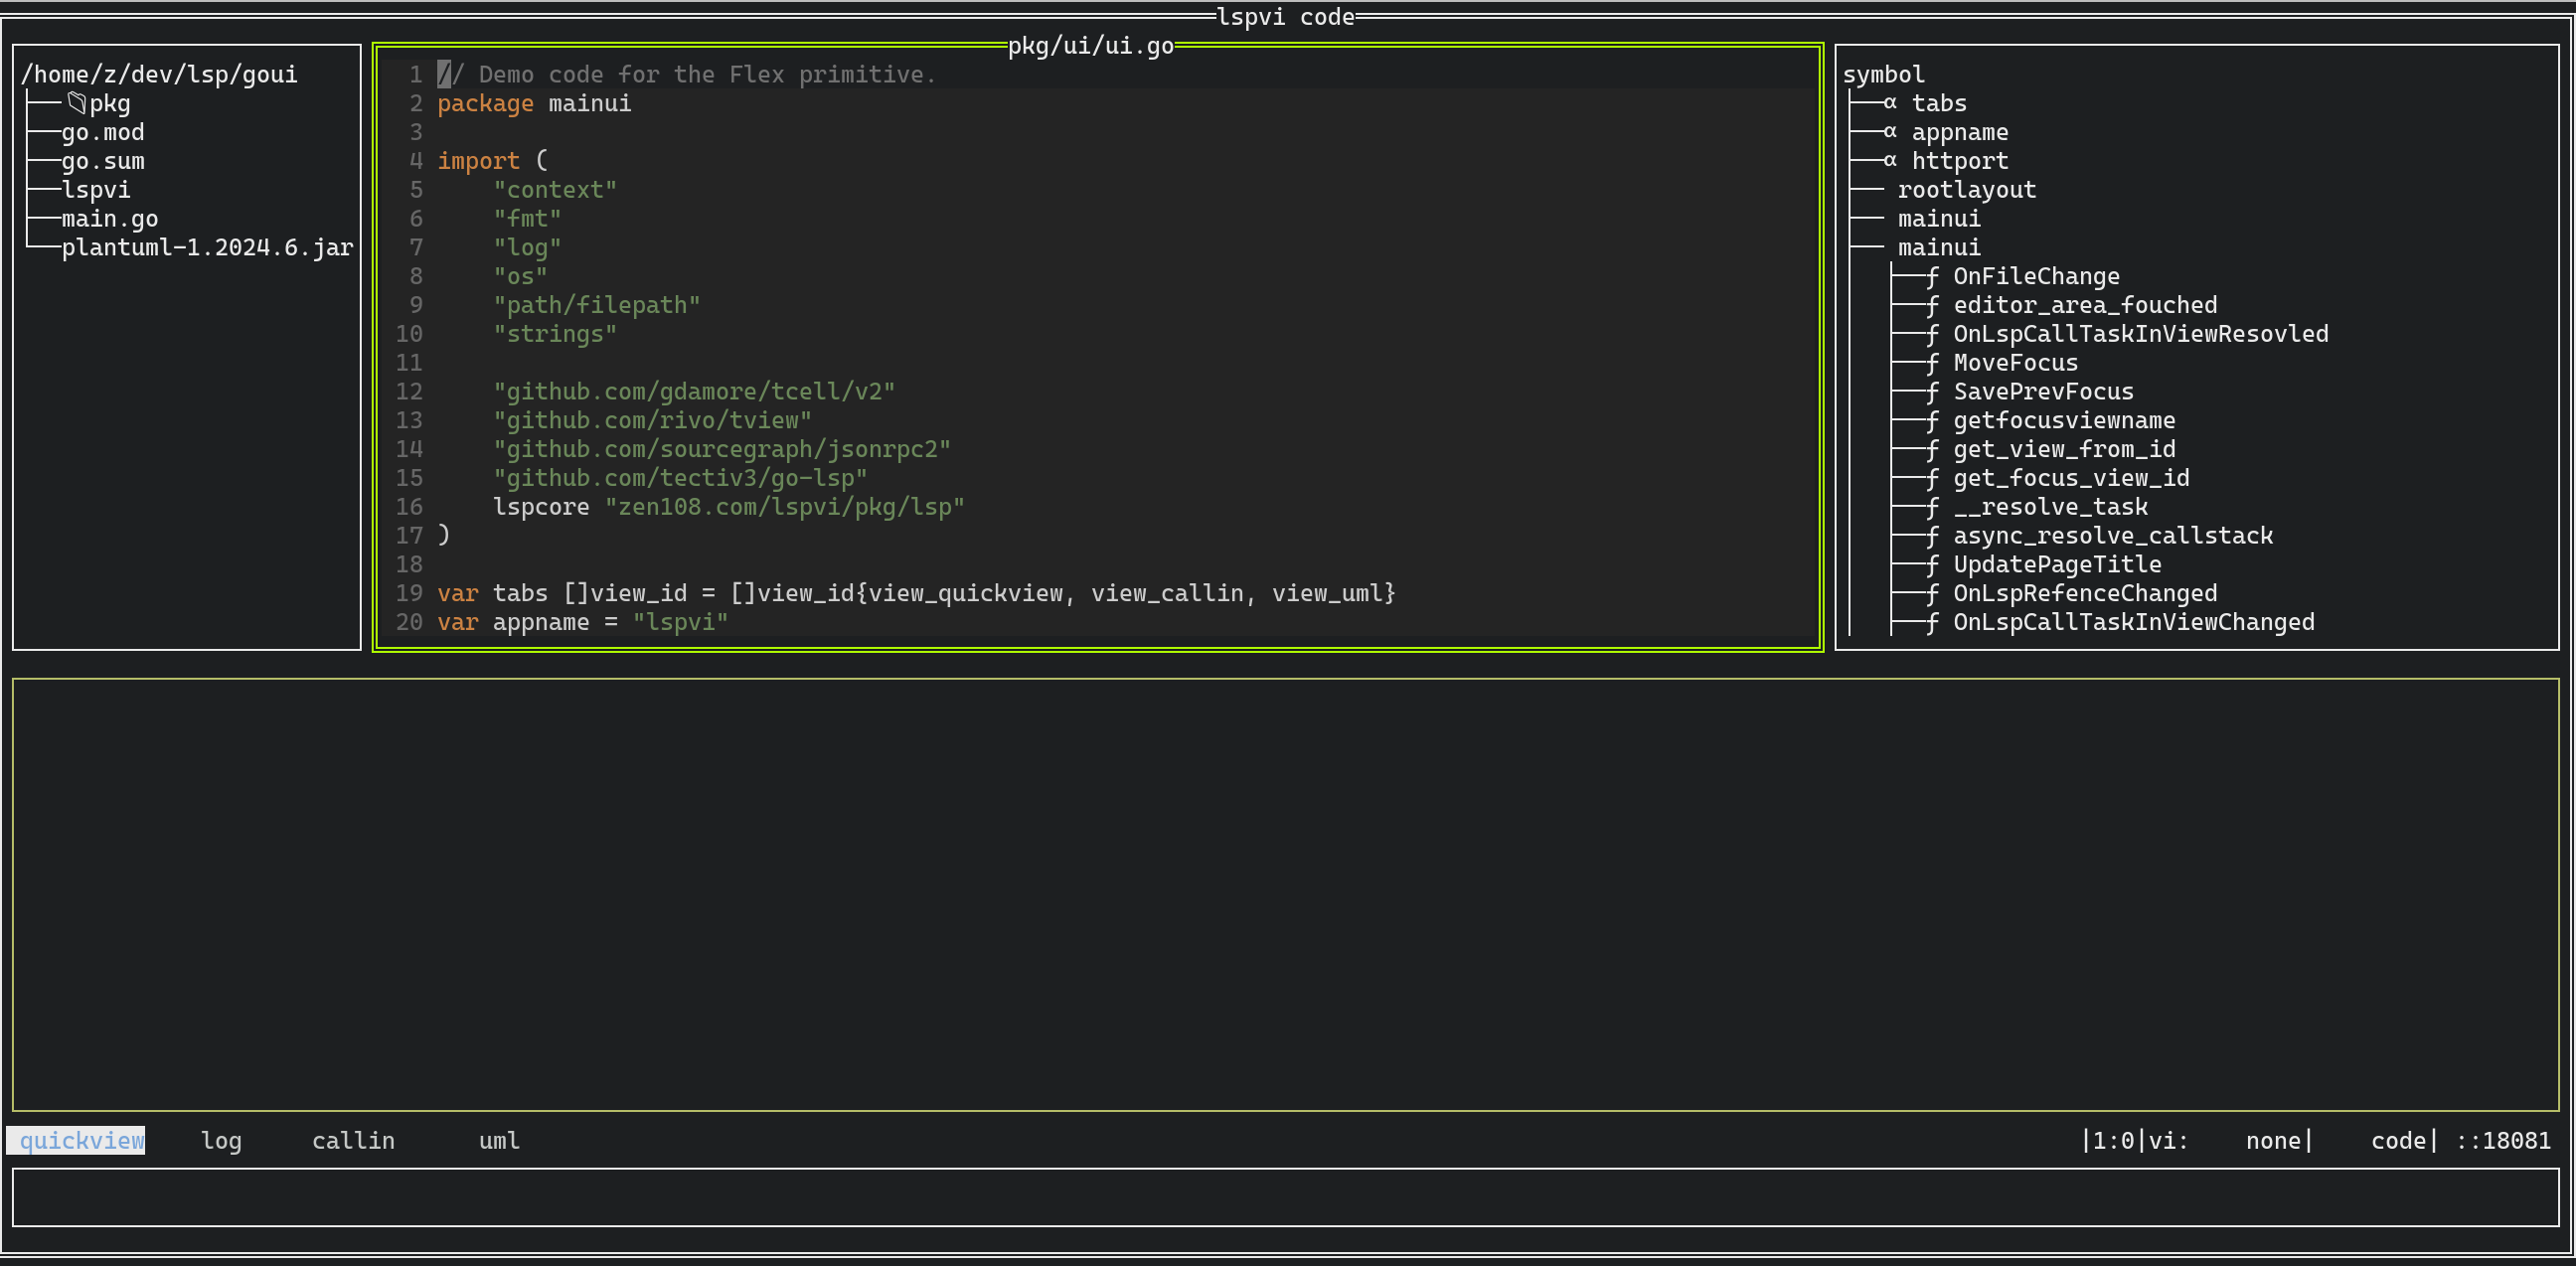Jump to MoveFocus function symbol
Image resolution: width=2576 pixels, height=1266 pixels.
point(2015,363)
